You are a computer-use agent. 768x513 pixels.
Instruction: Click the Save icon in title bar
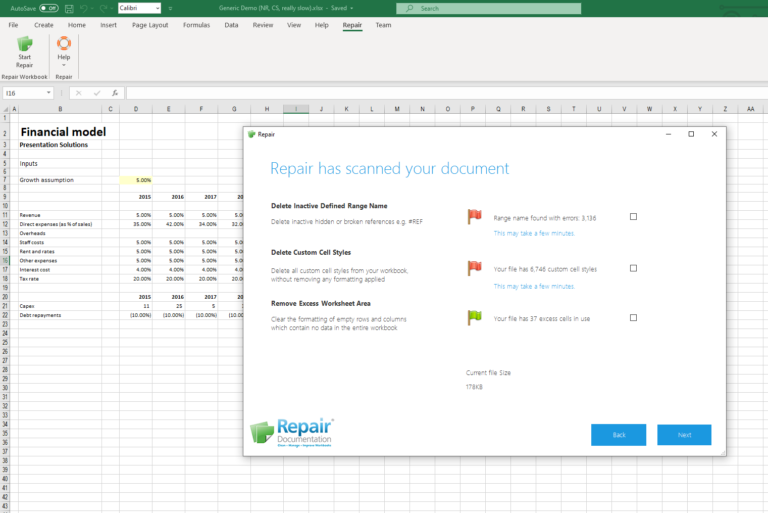tap(70, 8)
